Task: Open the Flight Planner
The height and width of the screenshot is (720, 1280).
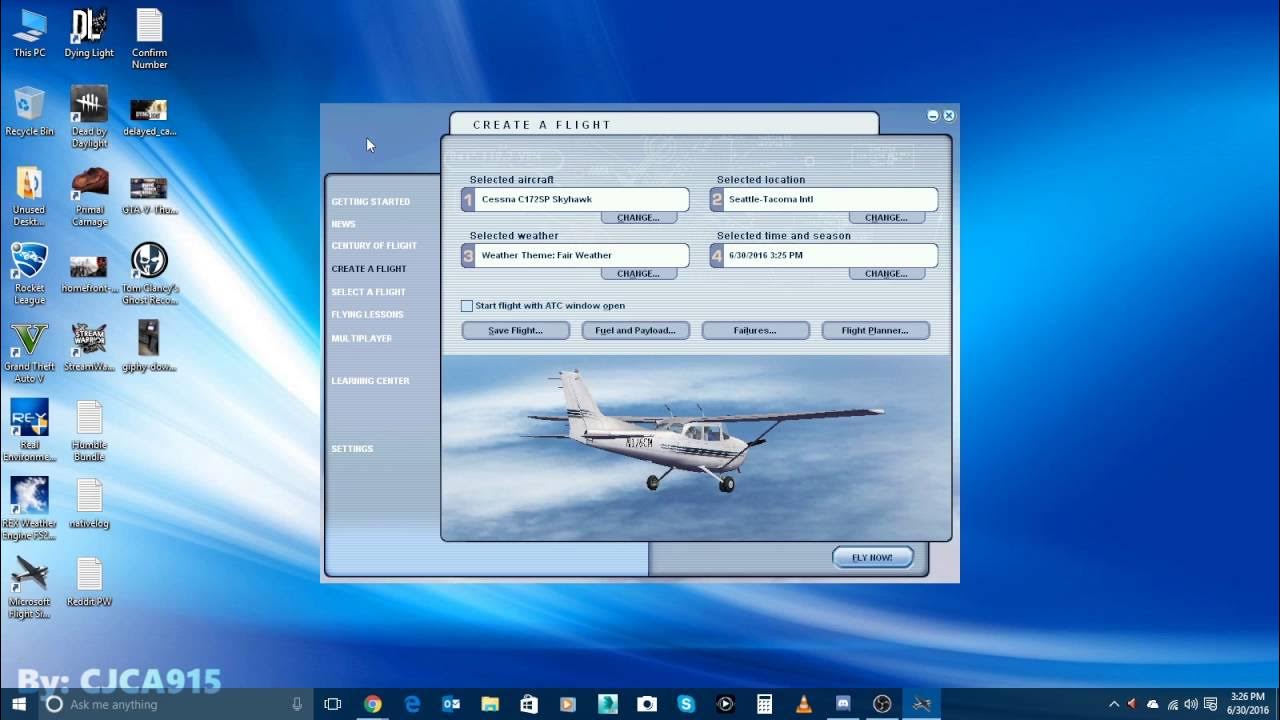Action: pyautogui.click(x=875, y=330)
